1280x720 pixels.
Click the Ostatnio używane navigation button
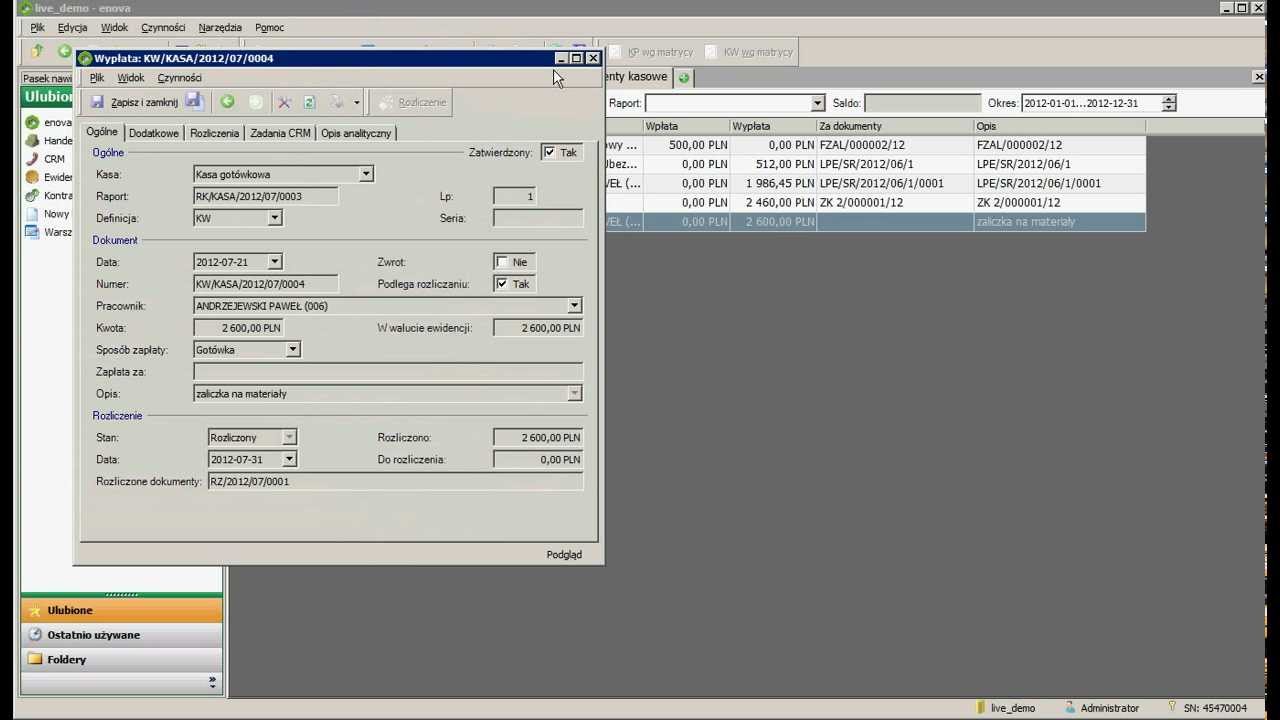click(122, 635)
